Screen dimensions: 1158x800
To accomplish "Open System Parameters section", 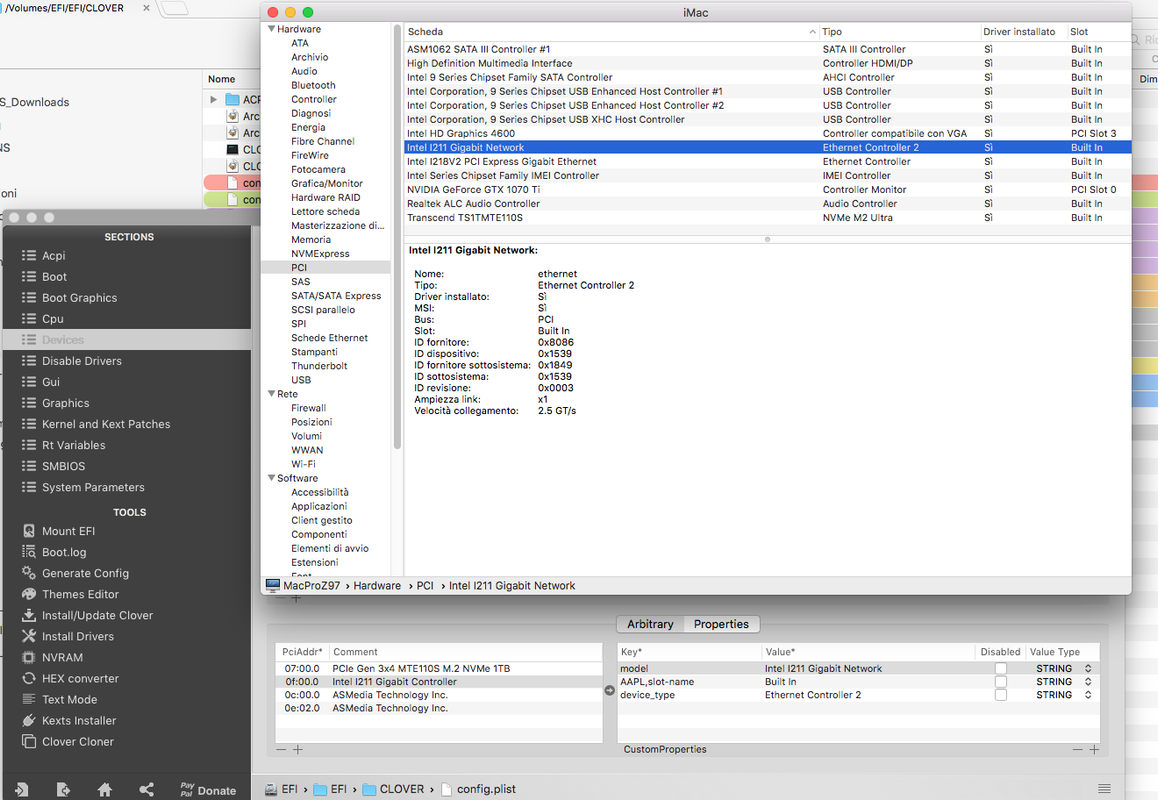I will 93,488.
